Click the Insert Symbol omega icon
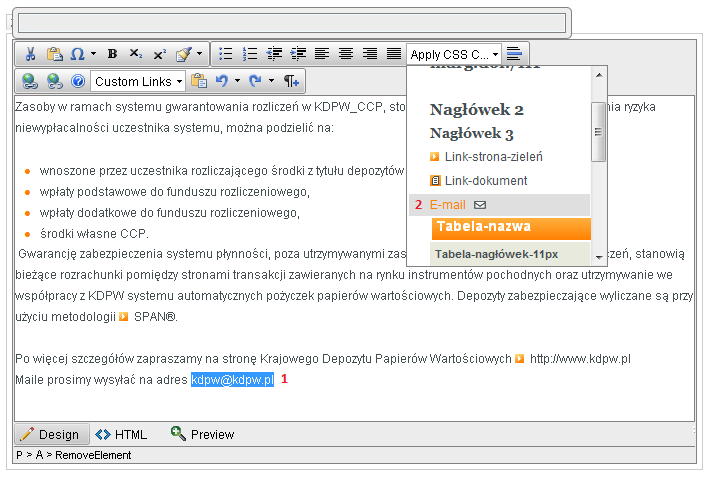The image size is (709, 477). (77, 54)
